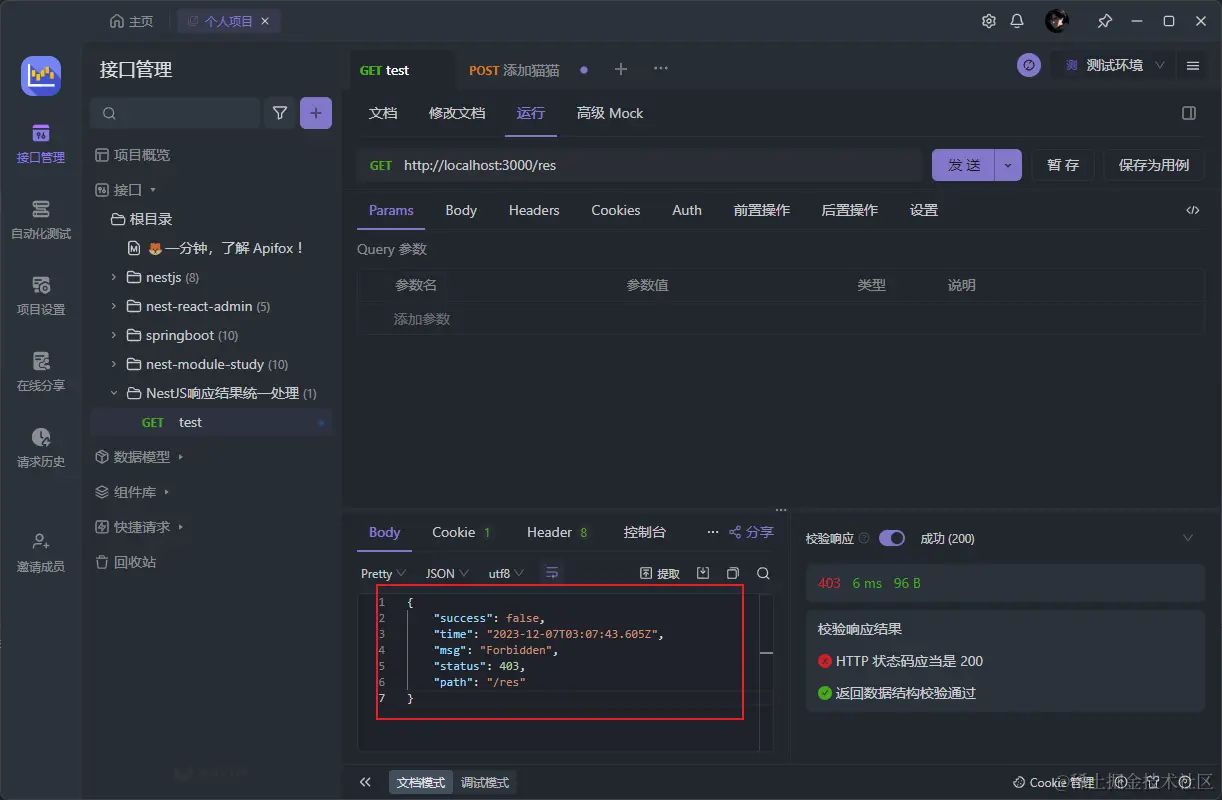Open the Cookies request tab
This screenshot has height=800, width=1222.
tap(616, 210)
